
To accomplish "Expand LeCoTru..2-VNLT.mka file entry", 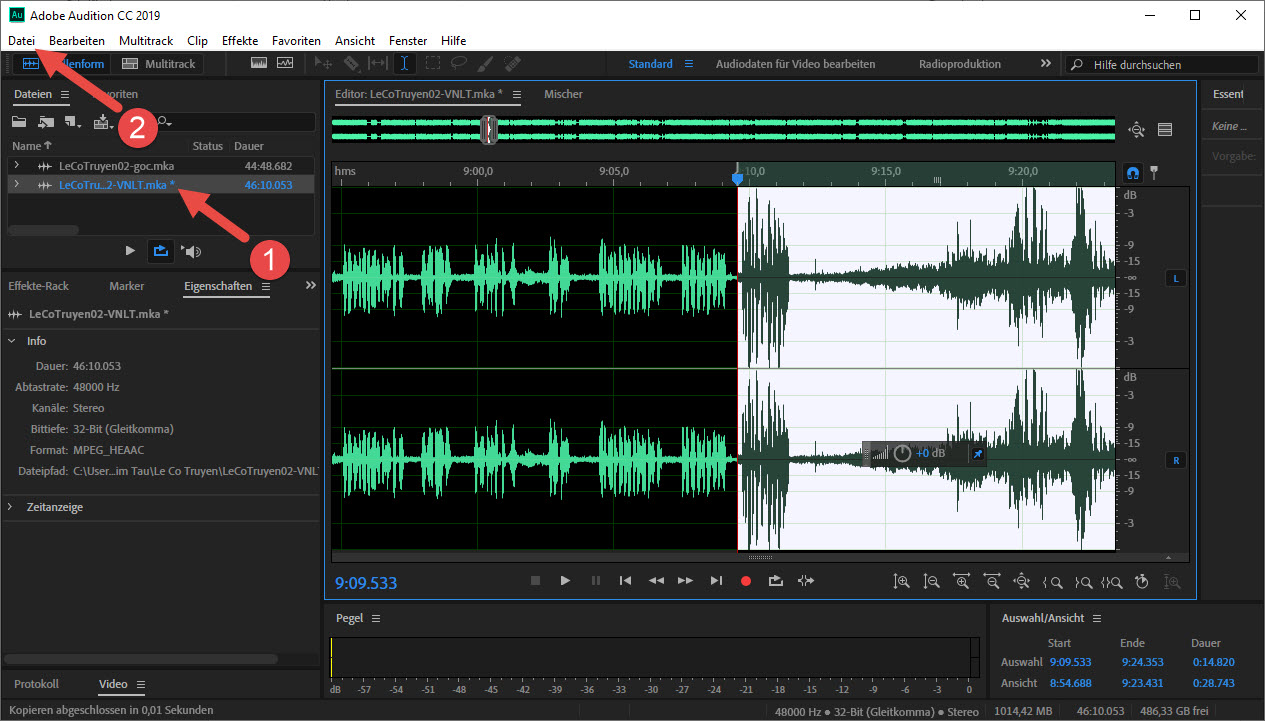I will [15, 184].
